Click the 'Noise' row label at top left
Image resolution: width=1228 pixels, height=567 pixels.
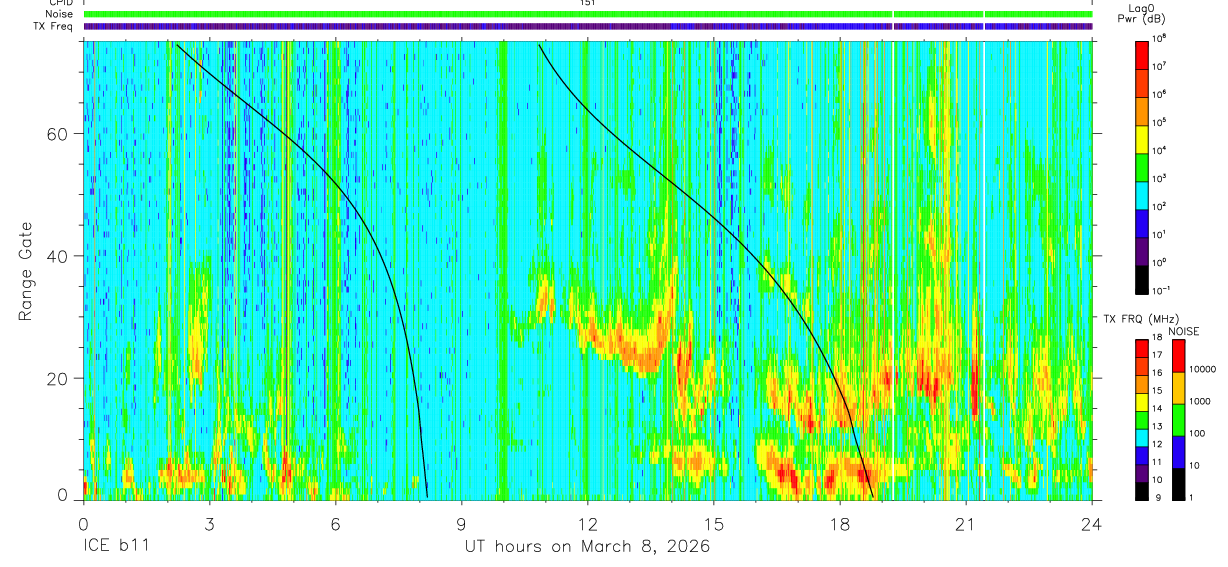(60, 14)
